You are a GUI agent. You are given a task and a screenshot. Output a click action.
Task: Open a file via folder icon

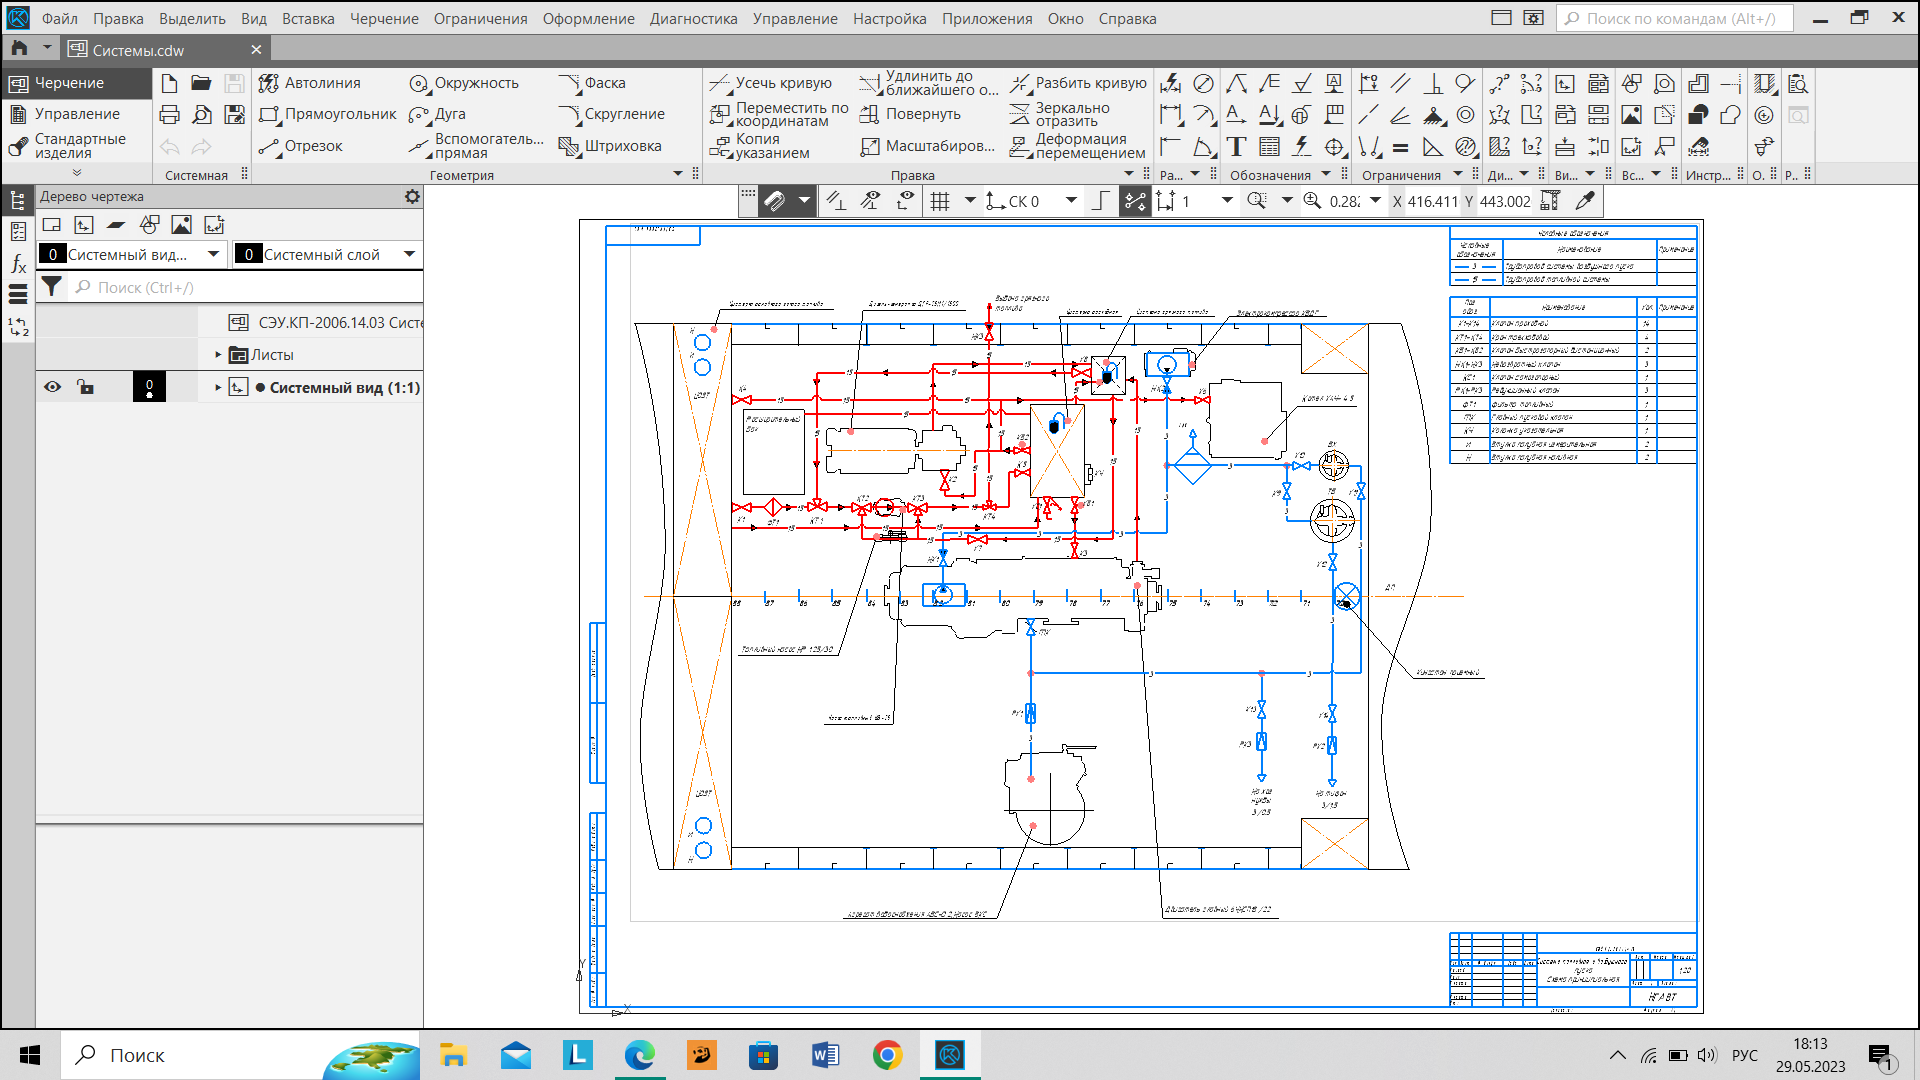pos(201,83)
